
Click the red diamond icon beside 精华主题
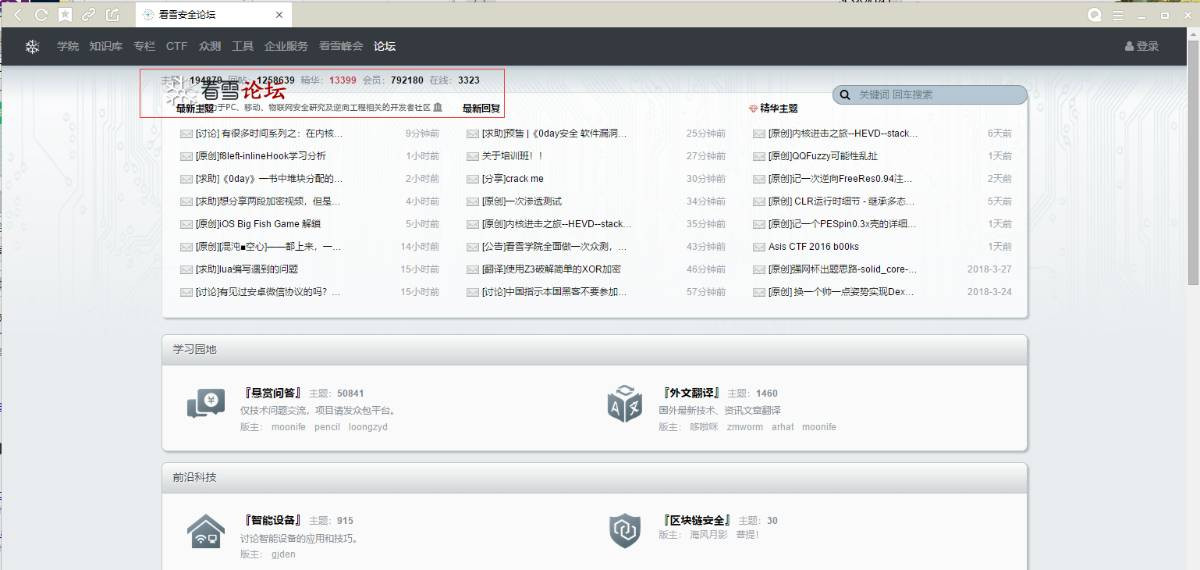[x=753, y=108]
